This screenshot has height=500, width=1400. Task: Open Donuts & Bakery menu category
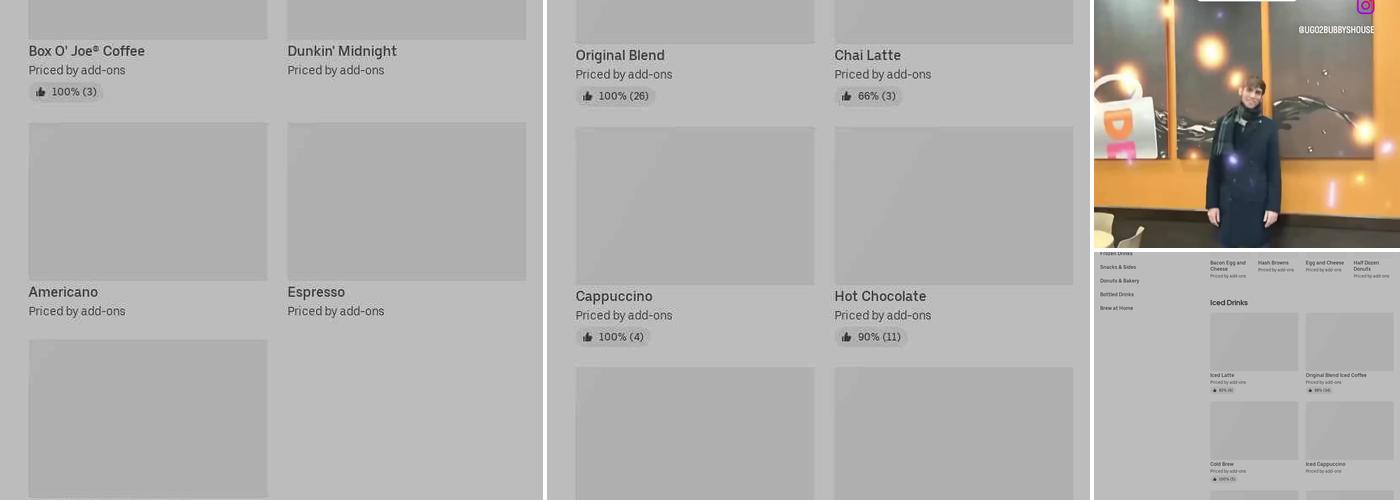coord(1119,281)
